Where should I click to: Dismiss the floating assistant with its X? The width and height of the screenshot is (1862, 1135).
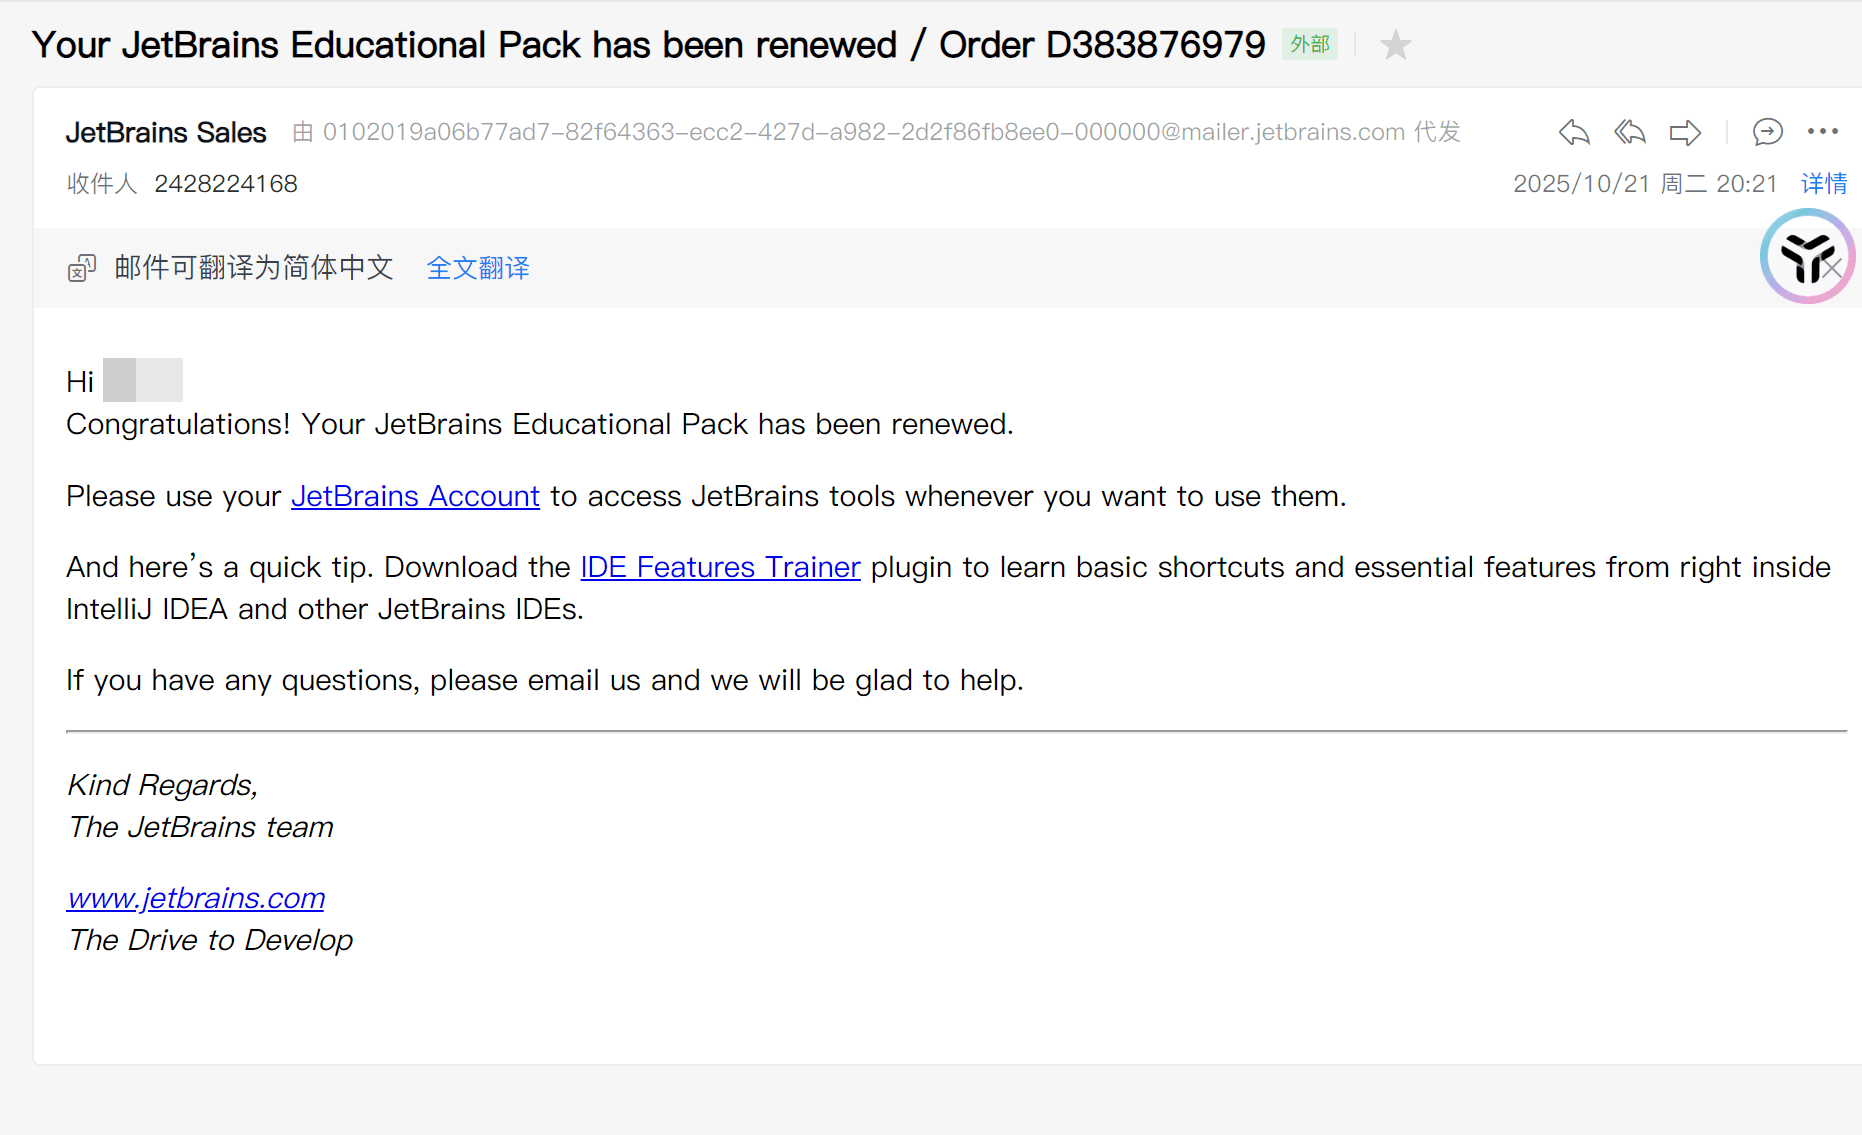tap(1833, 268)
